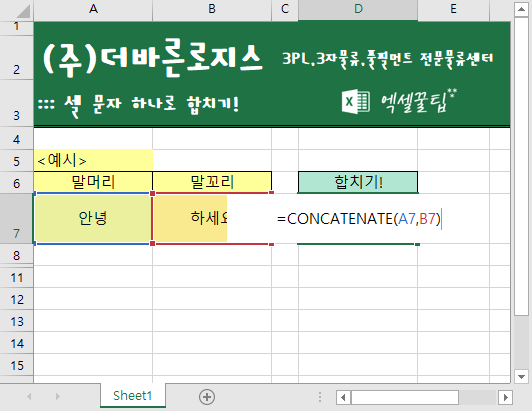
Task: Select row 4 header
Action: pos(16,139)
